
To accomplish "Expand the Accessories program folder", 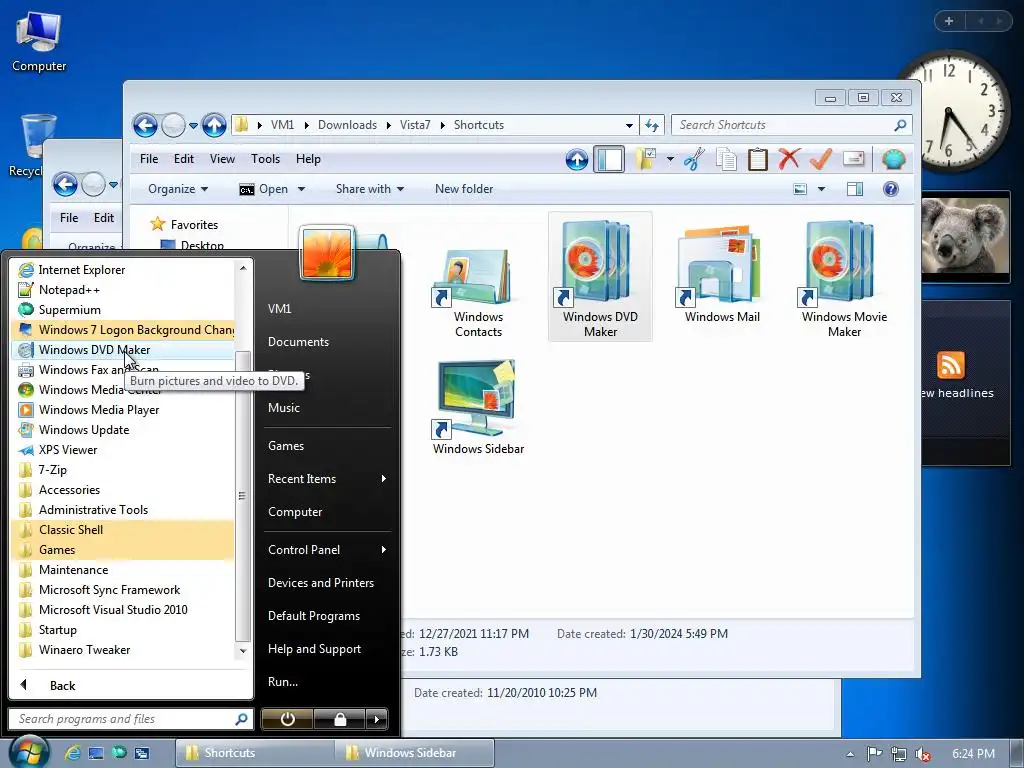I will coord(123,490).
